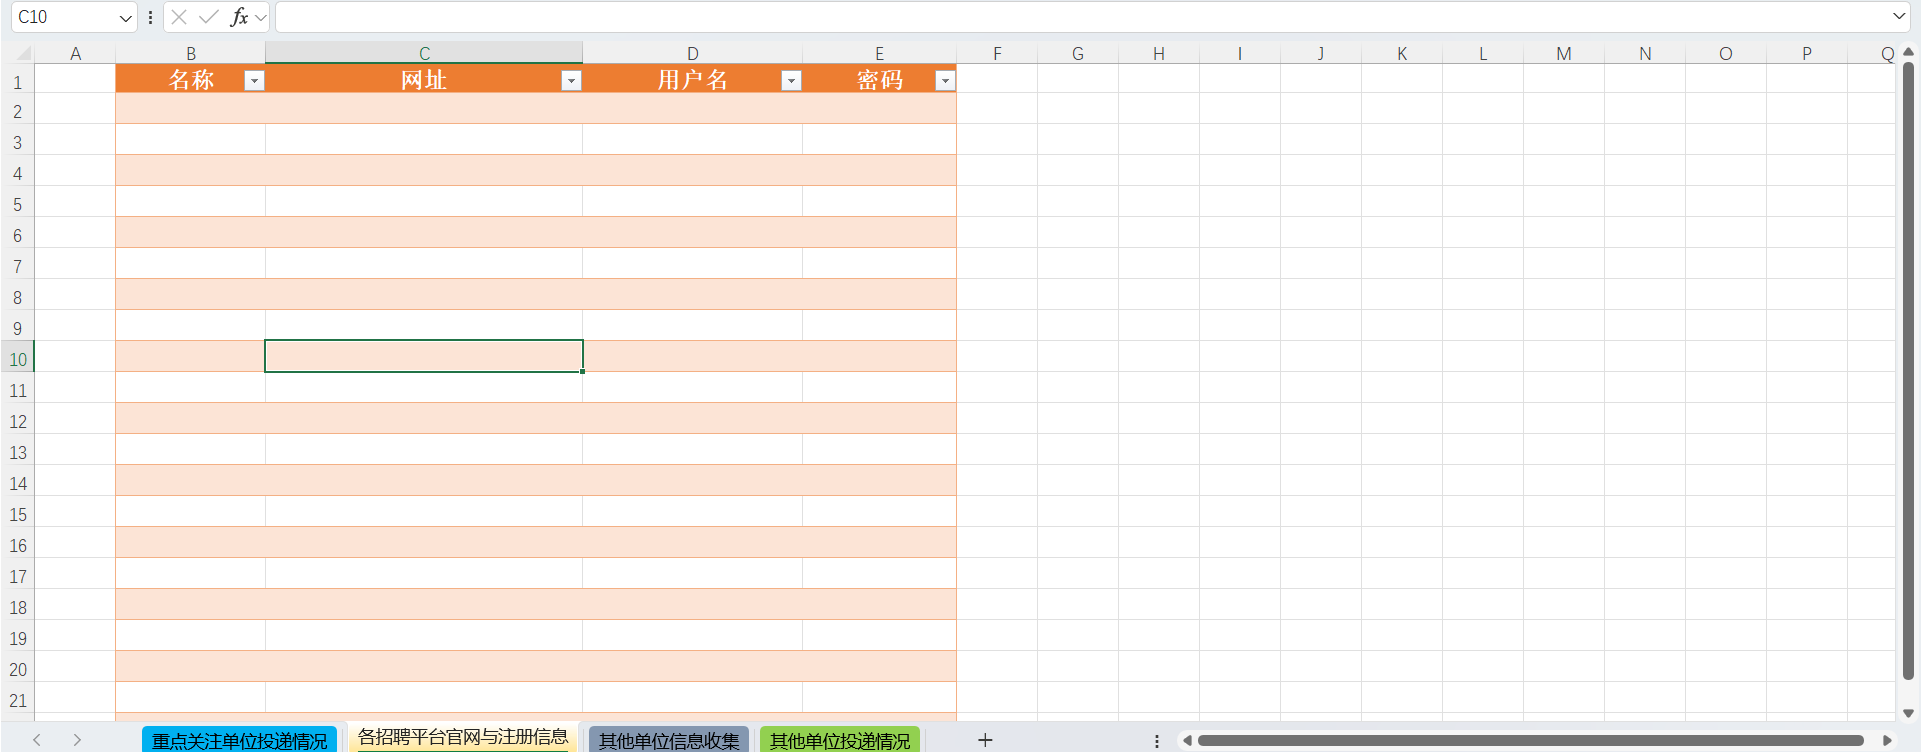Switch to 其他单位投递情况 sheet tab
Screen dimensions: 1921x752
pos(840,741)
